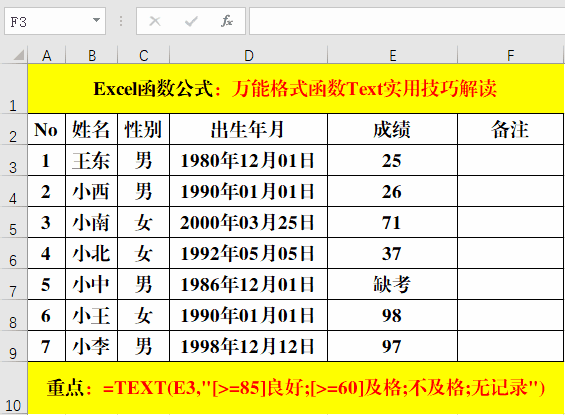Select the 缺考 score cell
565x415 pixels.
click(x=392, y=284)
